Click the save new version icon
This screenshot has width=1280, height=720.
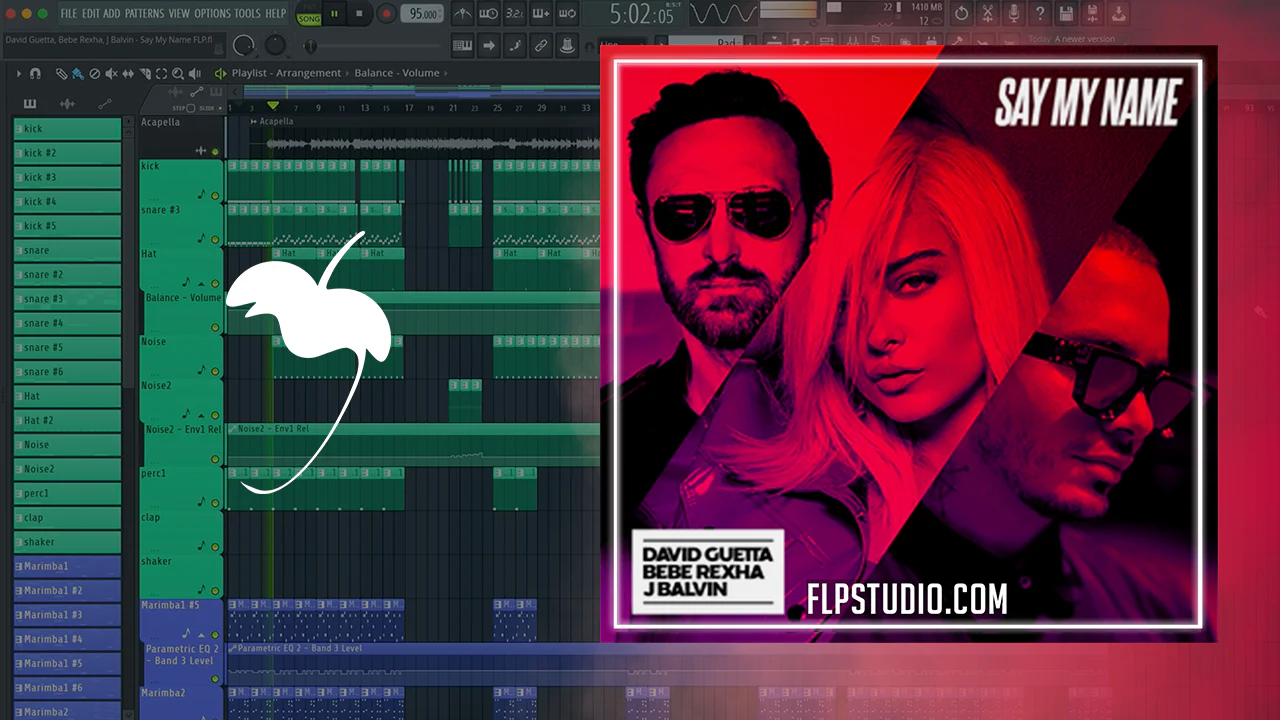tap(1092, 14)
